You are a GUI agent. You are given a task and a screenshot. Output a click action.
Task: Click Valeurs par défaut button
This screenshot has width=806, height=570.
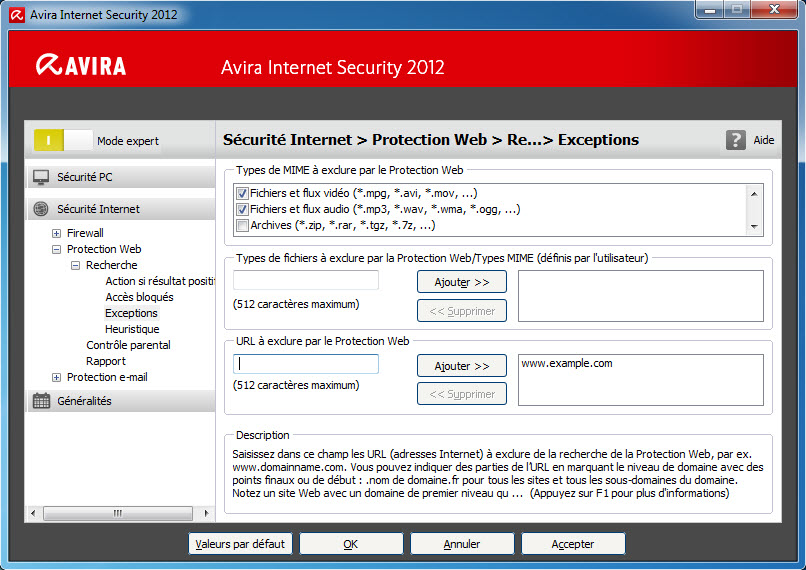(240, 544)
